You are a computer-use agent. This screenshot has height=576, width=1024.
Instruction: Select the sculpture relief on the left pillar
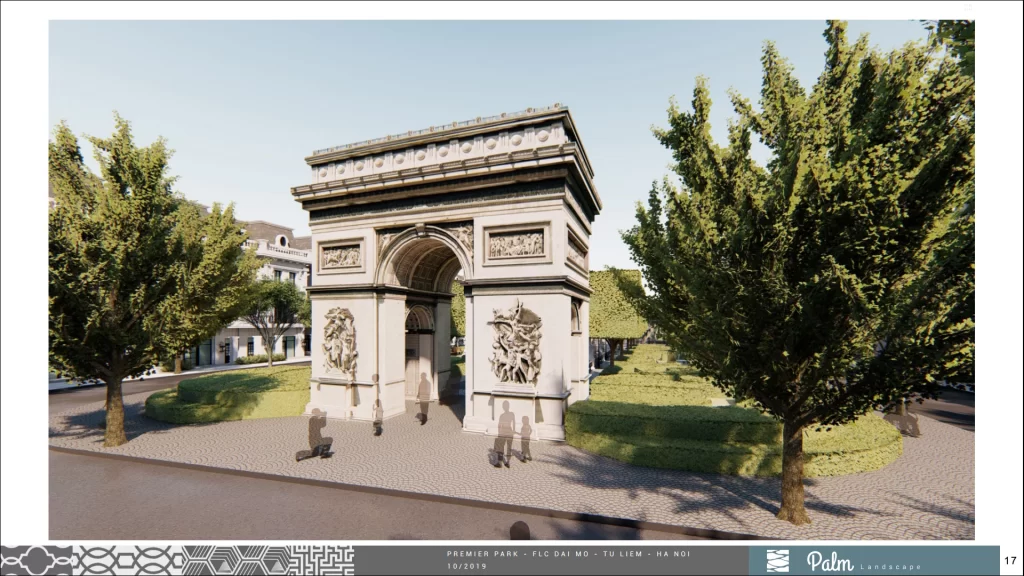pyautogui.click(x=340, y=342)
